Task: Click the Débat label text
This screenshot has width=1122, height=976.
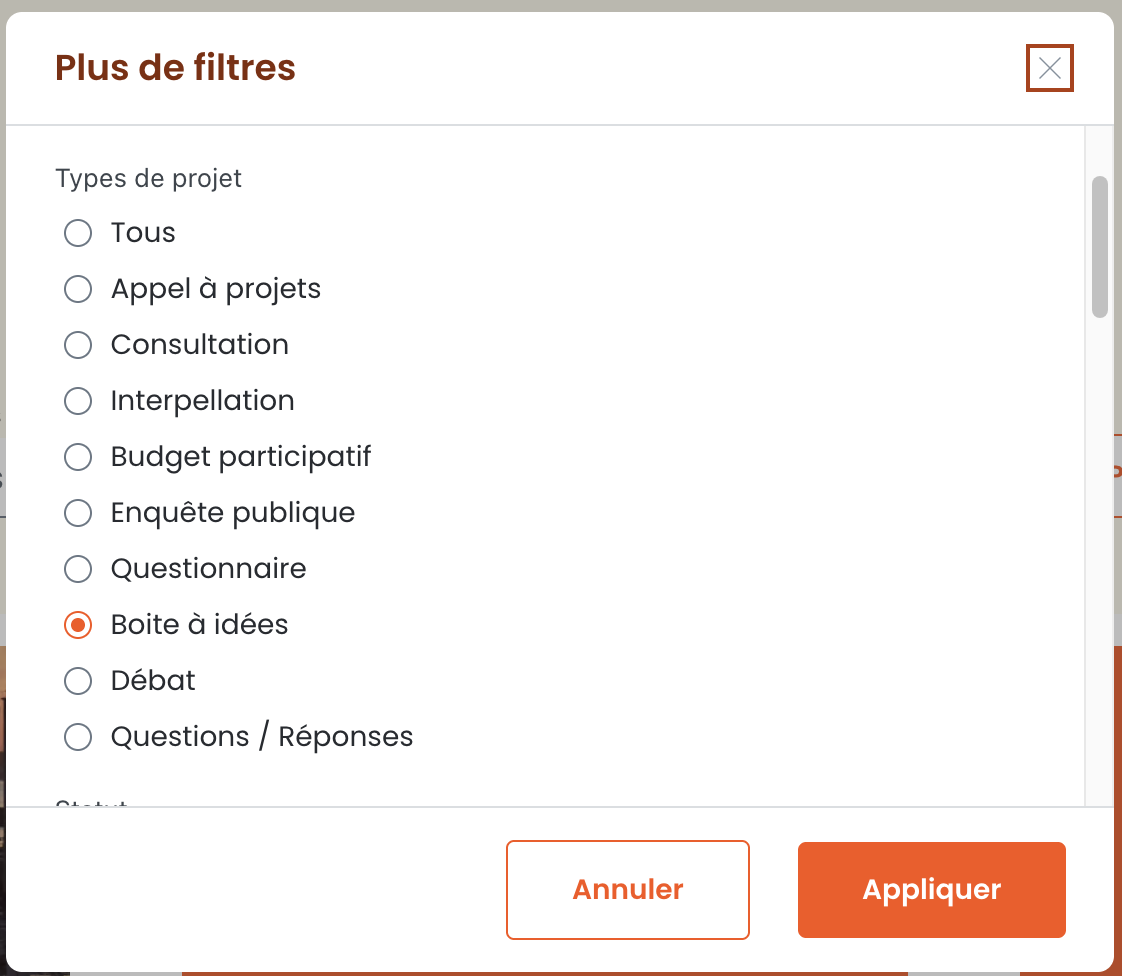Action: click(153, 680)
